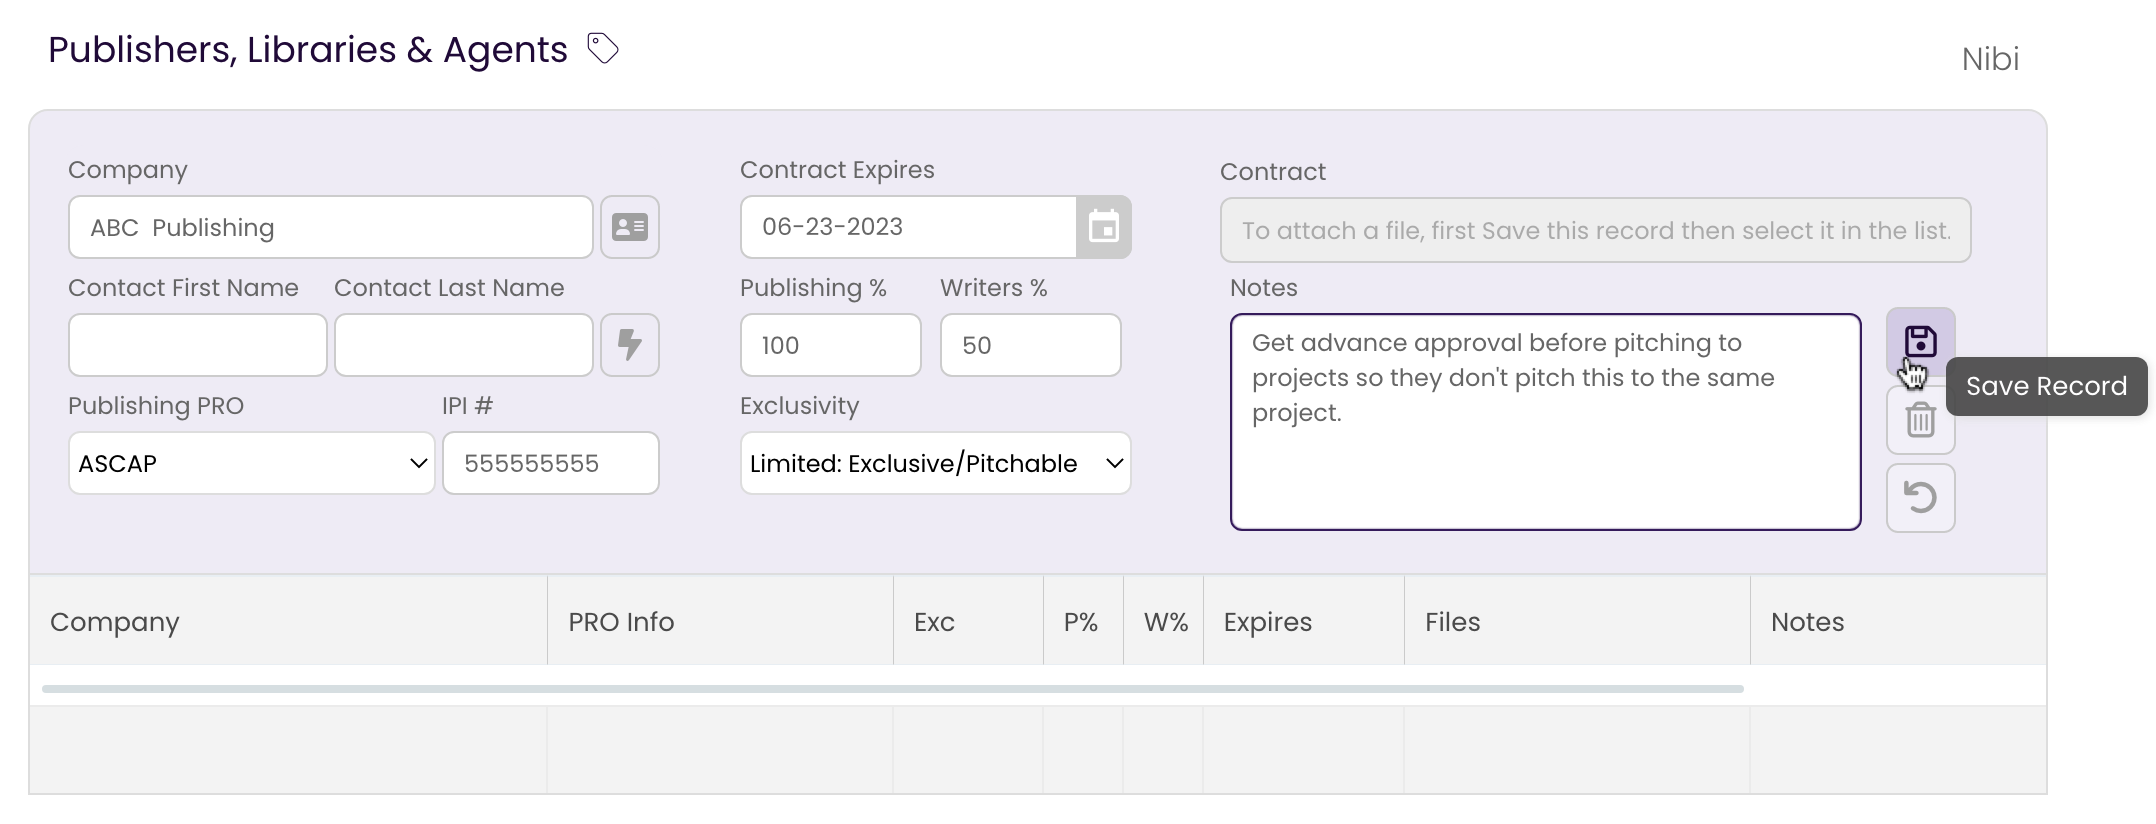Click the P% column header
Screen dimensions: 2156x824
coord(1083,621)
